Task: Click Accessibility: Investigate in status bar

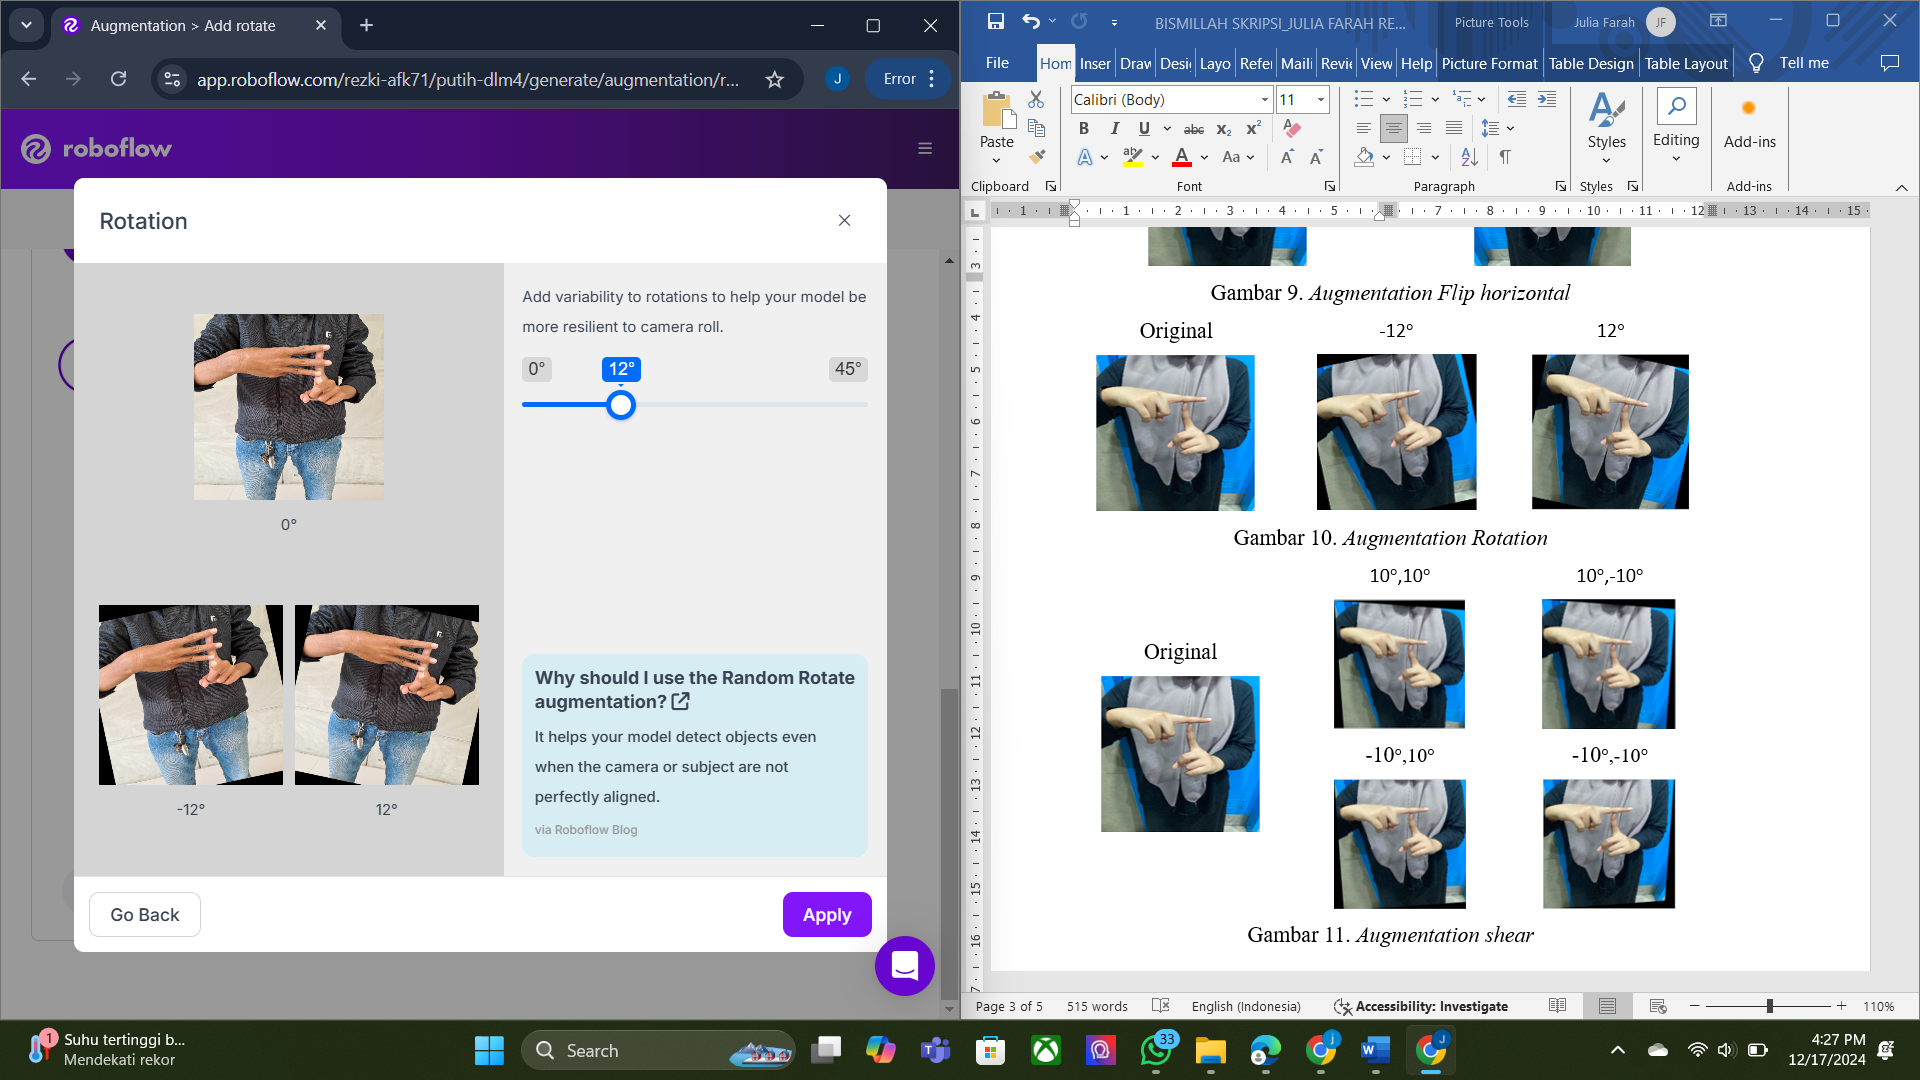Action: (x=1421, y=1006)
